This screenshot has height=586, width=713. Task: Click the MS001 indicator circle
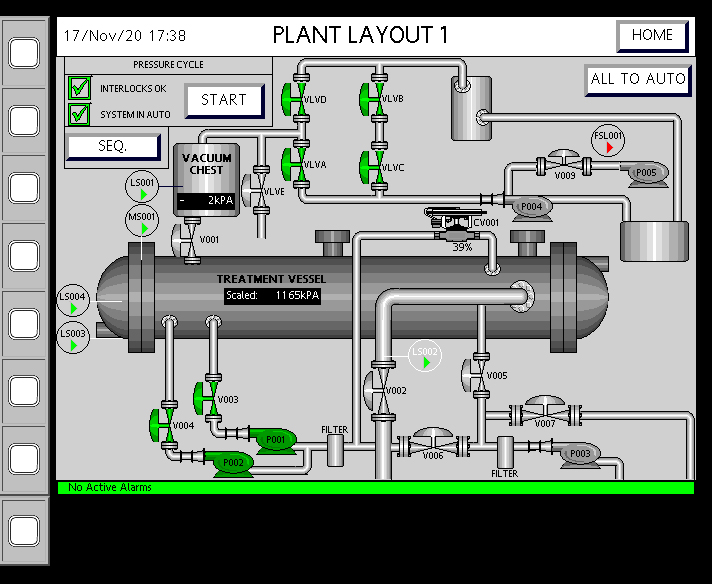pyautogui.click(x=142, y=222)
